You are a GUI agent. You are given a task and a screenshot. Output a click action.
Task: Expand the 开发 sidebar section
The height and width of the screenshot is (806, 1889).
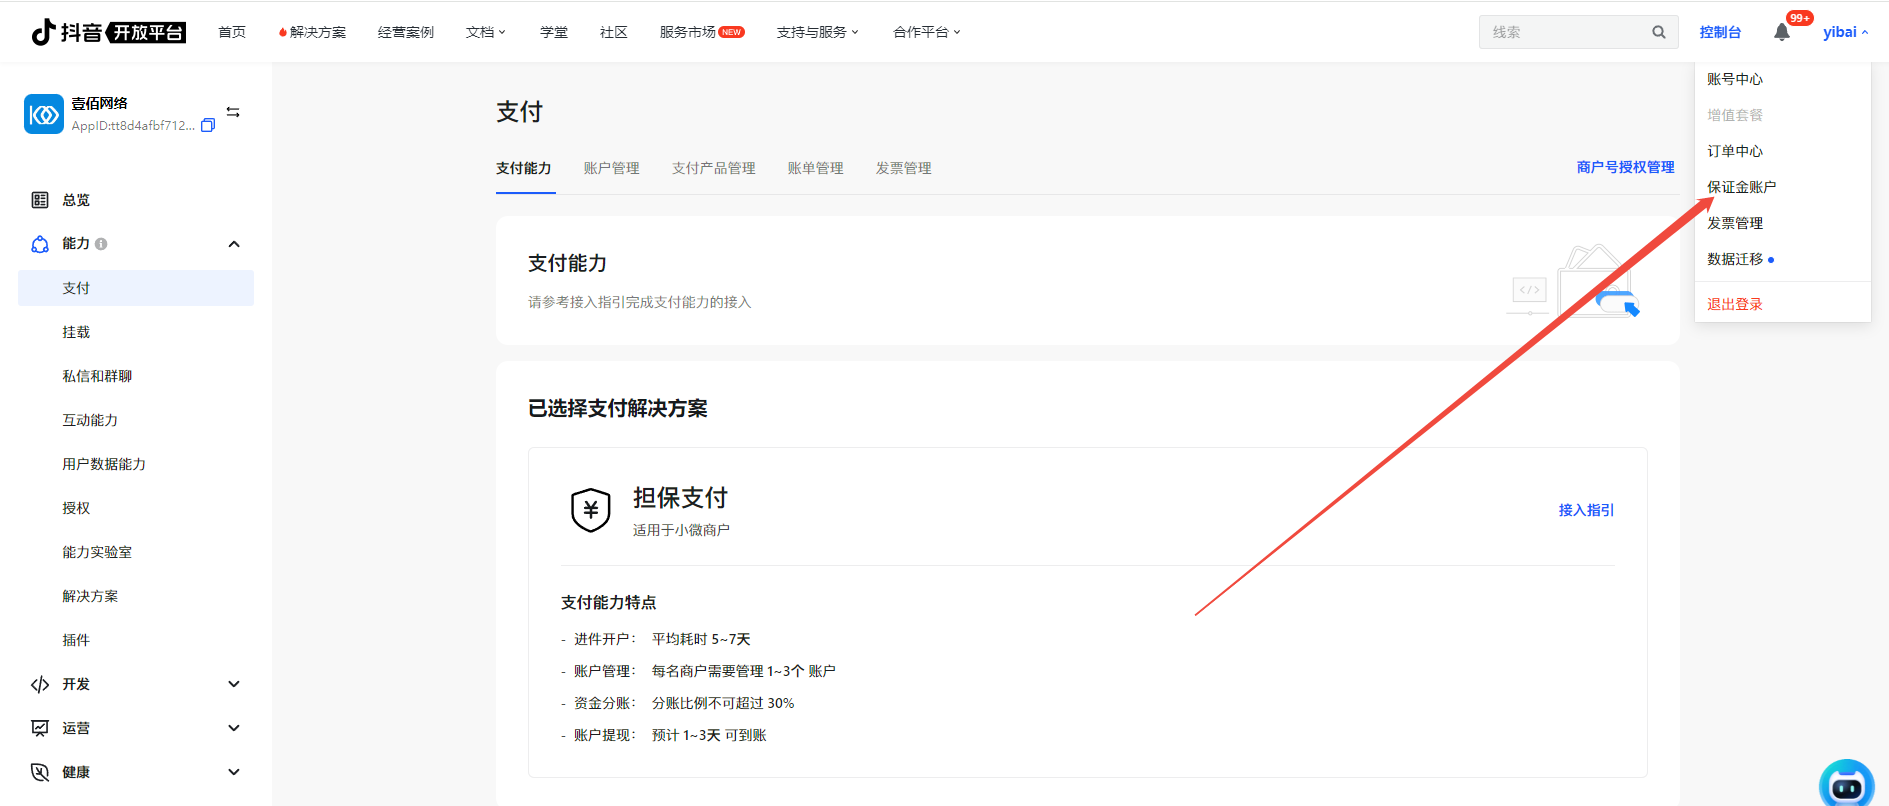(x=234, y=684)
